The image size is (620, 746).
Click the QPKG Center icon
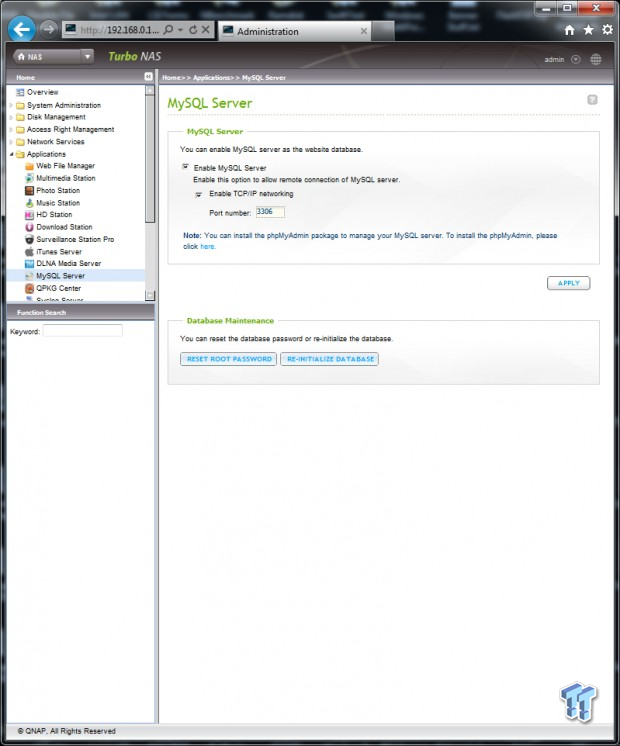click(30, 288)
